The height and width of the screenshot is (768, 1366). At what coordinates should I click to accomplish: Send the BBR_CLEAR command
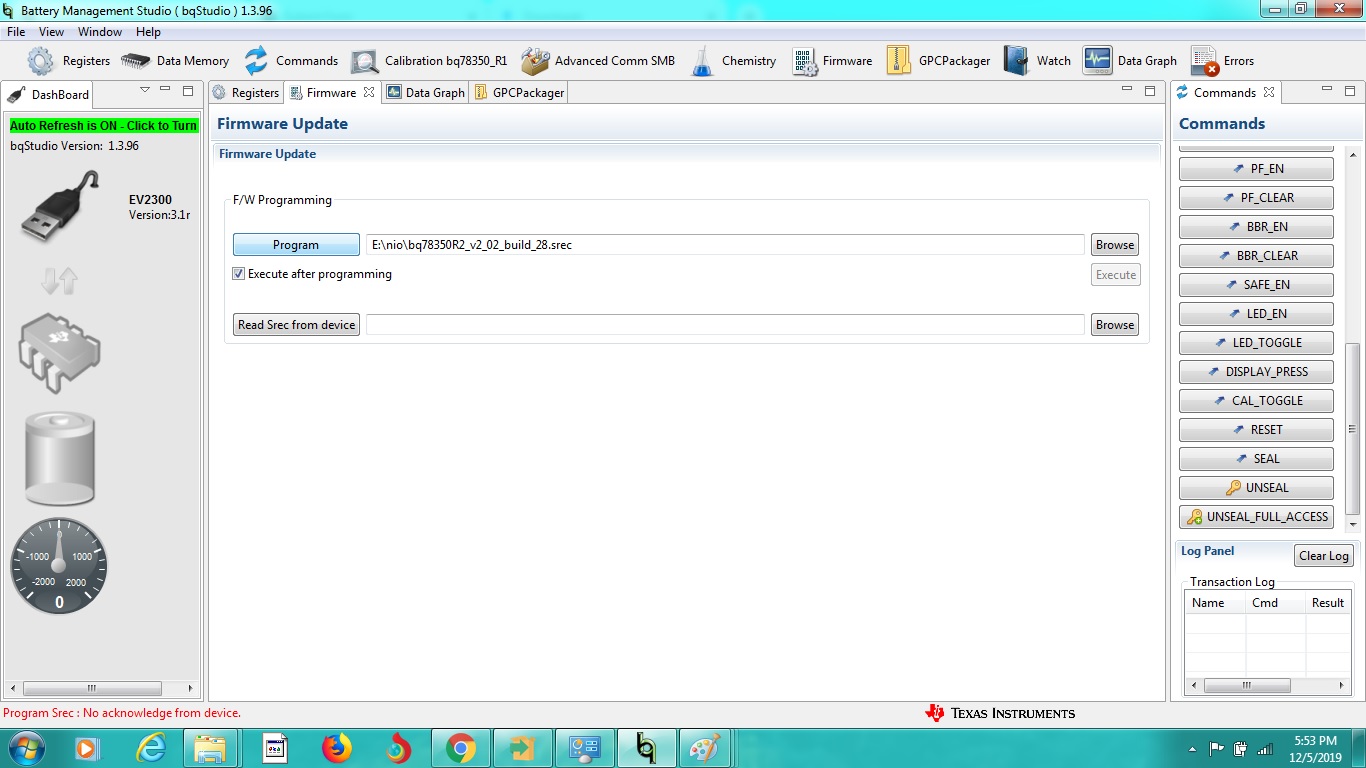[1256, 256]
